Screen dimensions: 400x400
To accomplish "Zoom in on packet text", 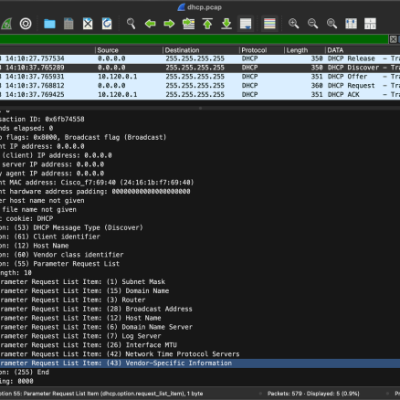I will click(x=294, y=24).
